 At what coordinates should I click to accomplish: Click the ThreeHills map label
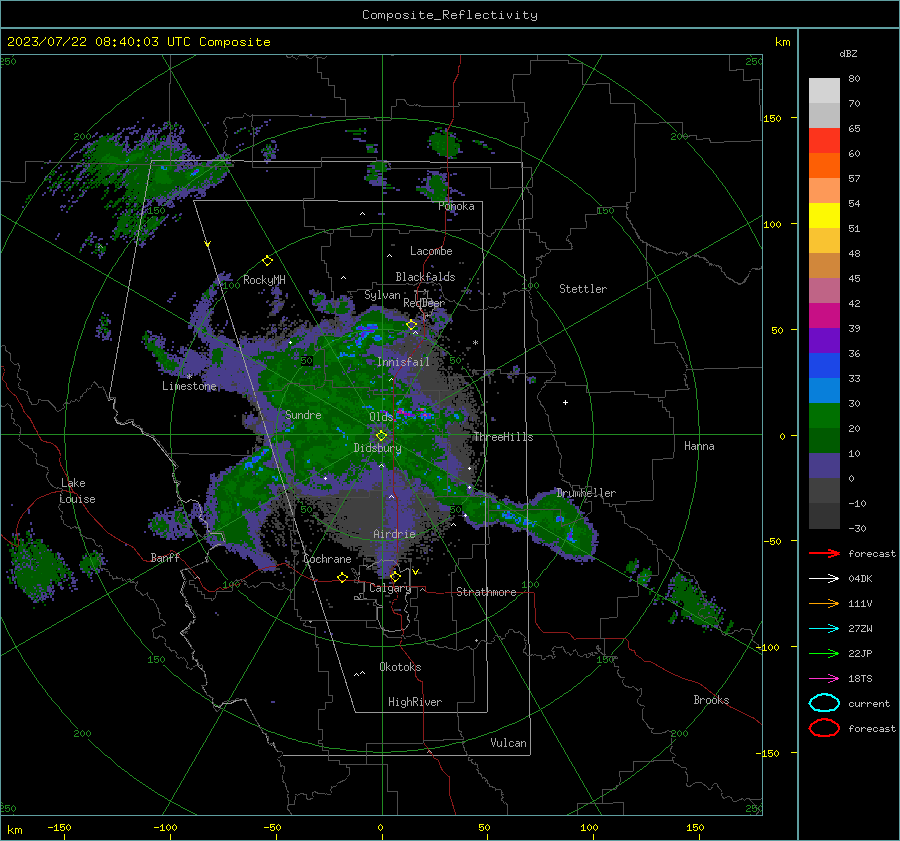(503, 437)
